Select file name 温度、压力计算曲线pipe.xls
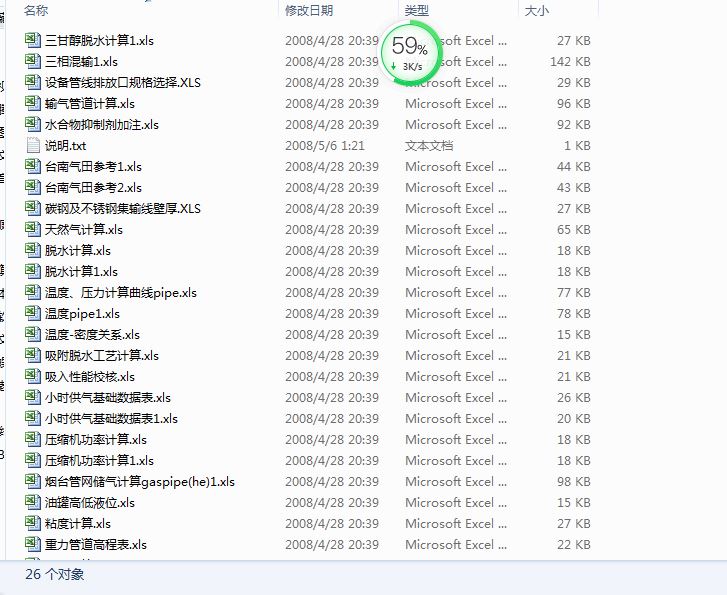 121,292
